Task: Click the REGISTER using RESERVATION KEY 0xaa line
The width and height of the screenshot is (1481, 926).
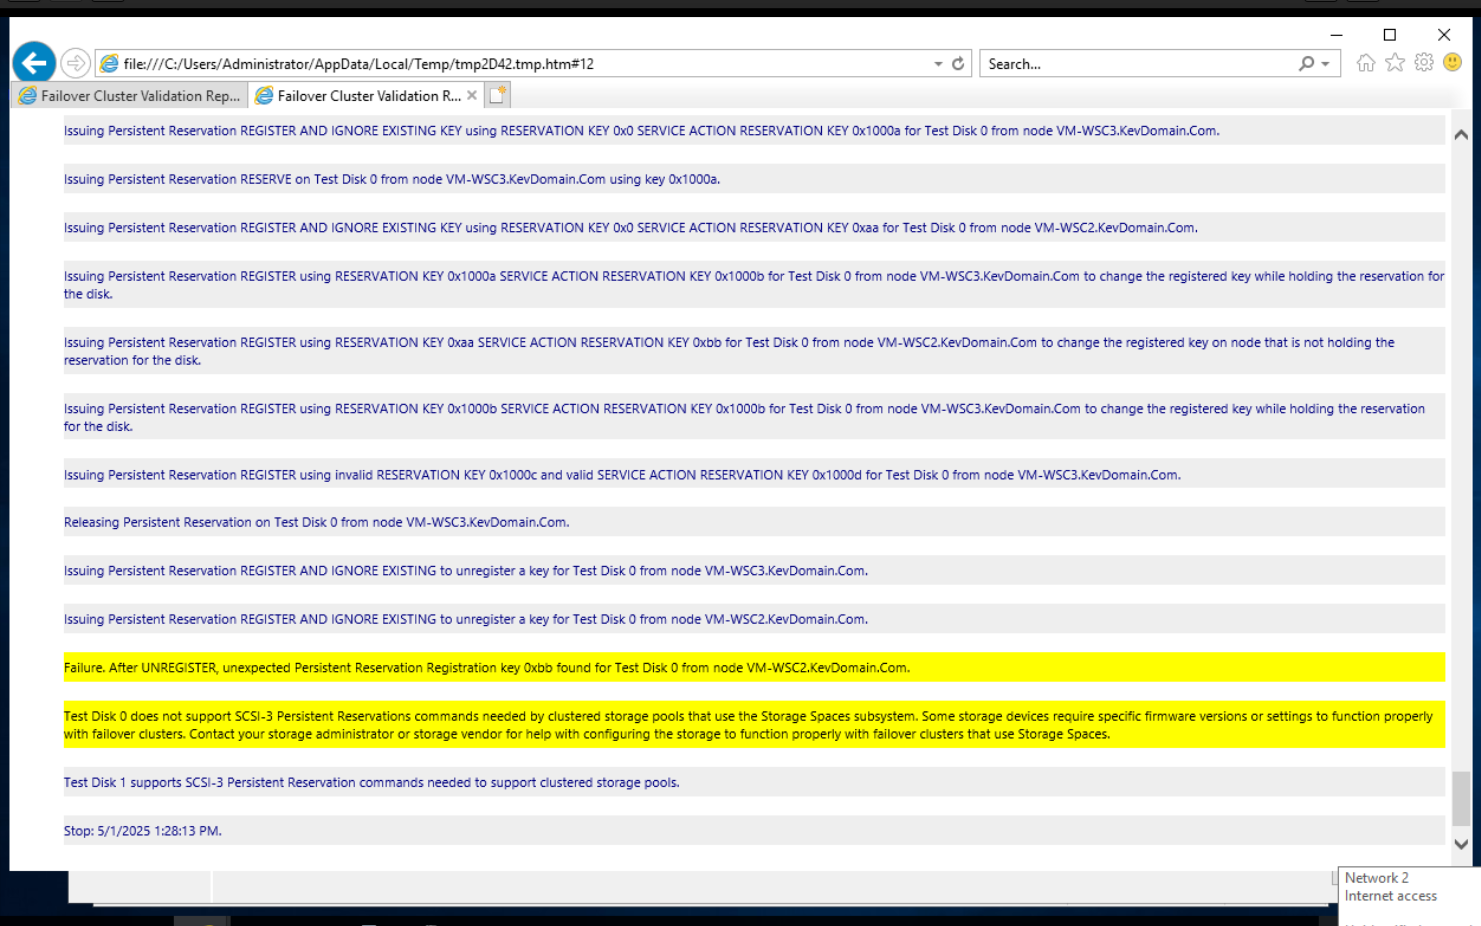Action: (754, 351)
